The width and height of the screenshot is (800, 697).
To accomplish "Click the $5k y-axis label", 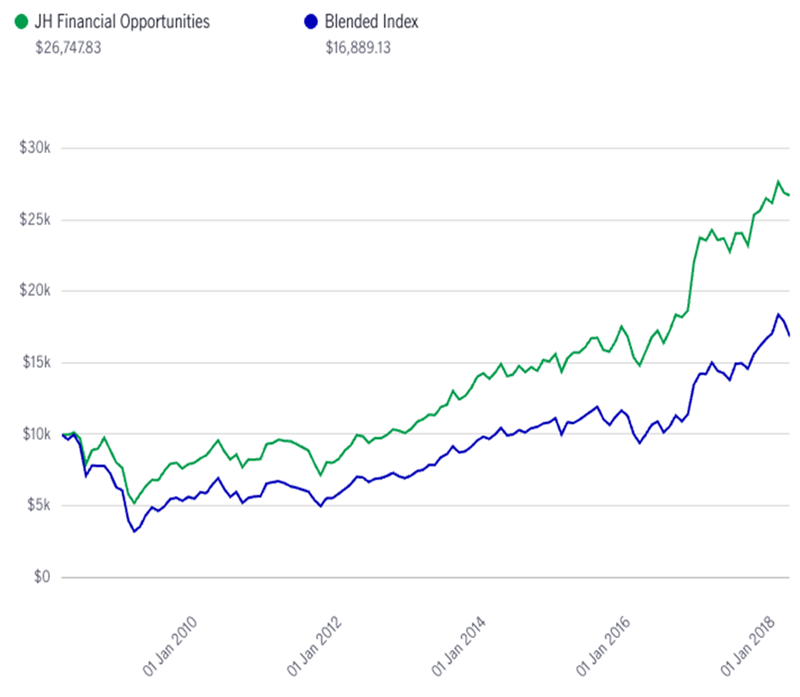I will coord(38,506).
